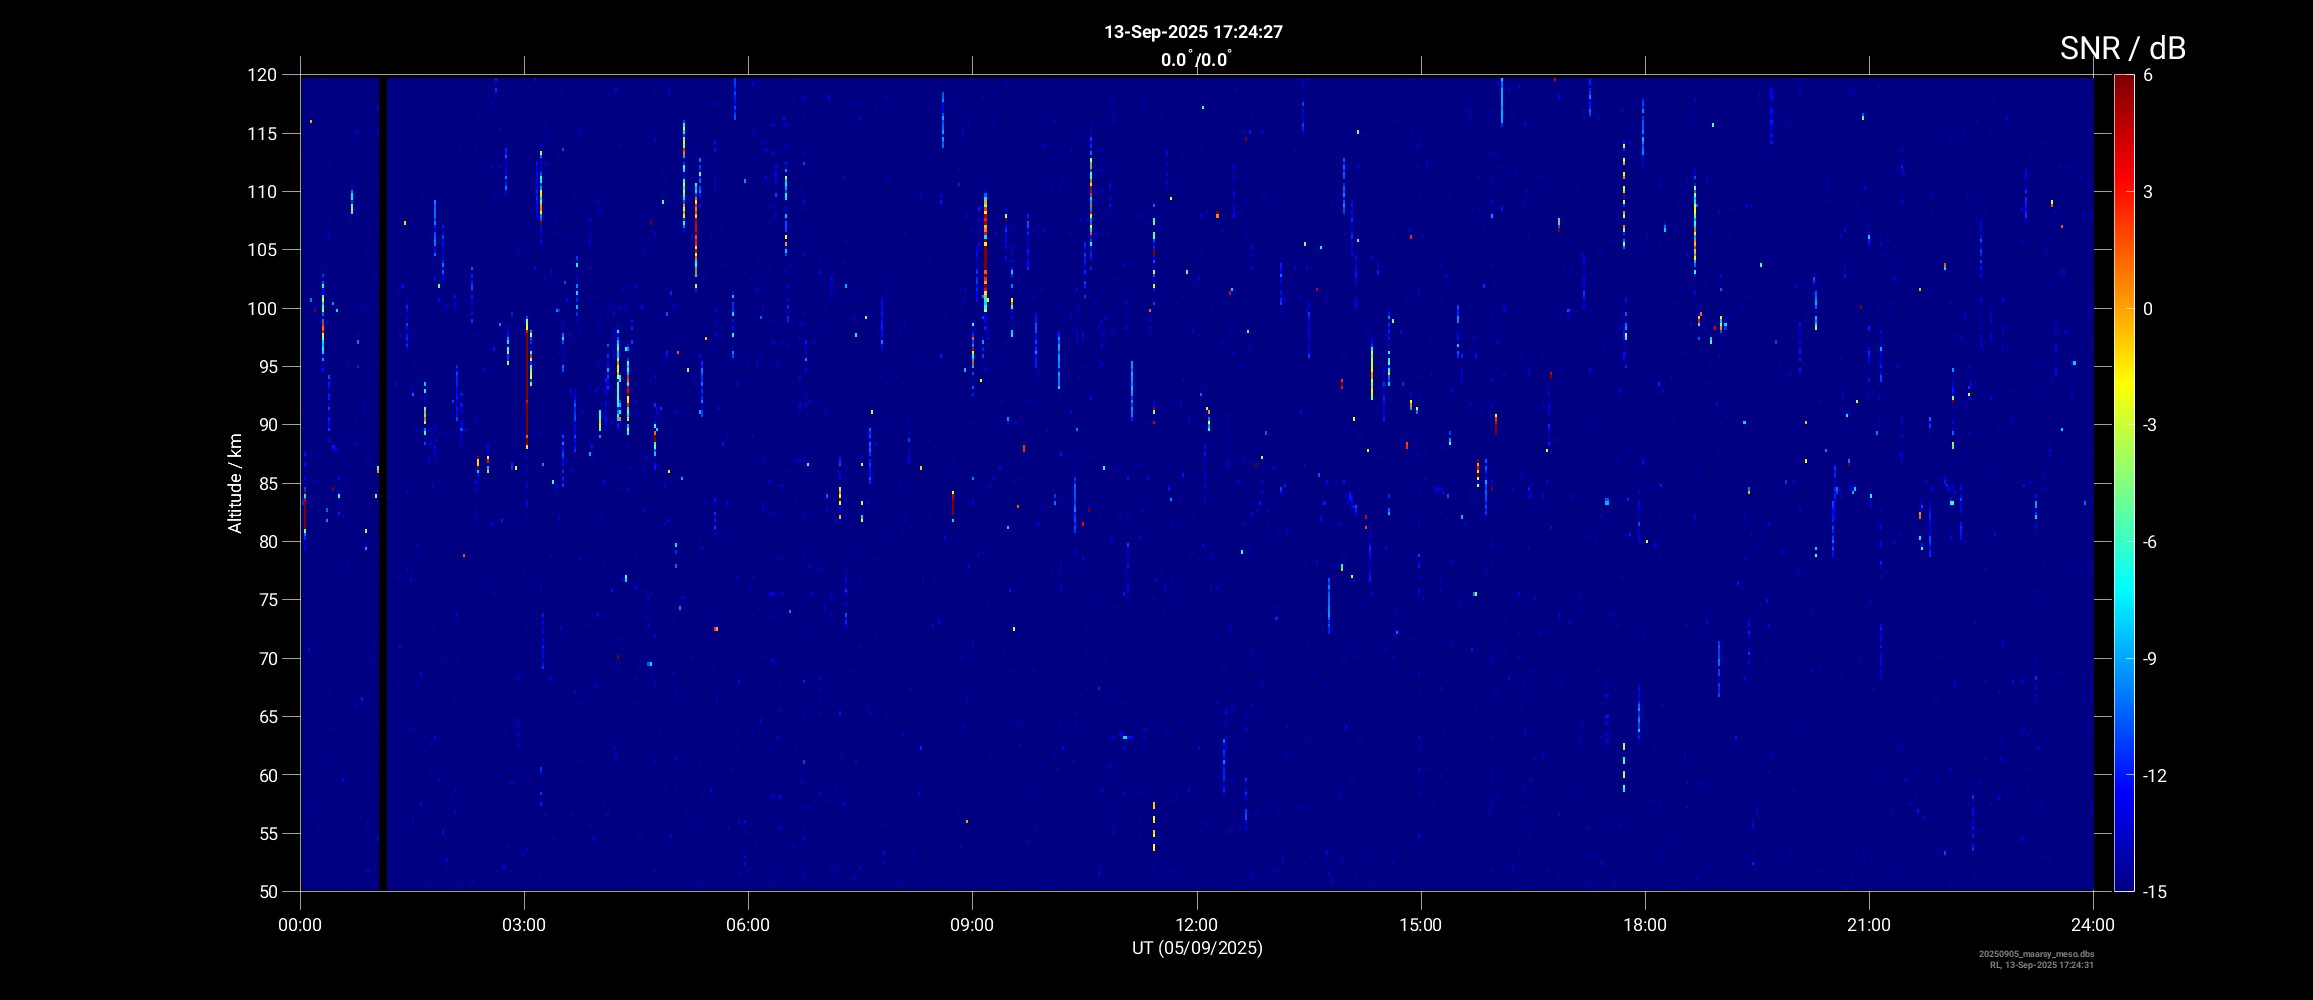Click the Altitude / km axis label
Viewport: 2313px width, 1000px height.
[x=235, y=483]
